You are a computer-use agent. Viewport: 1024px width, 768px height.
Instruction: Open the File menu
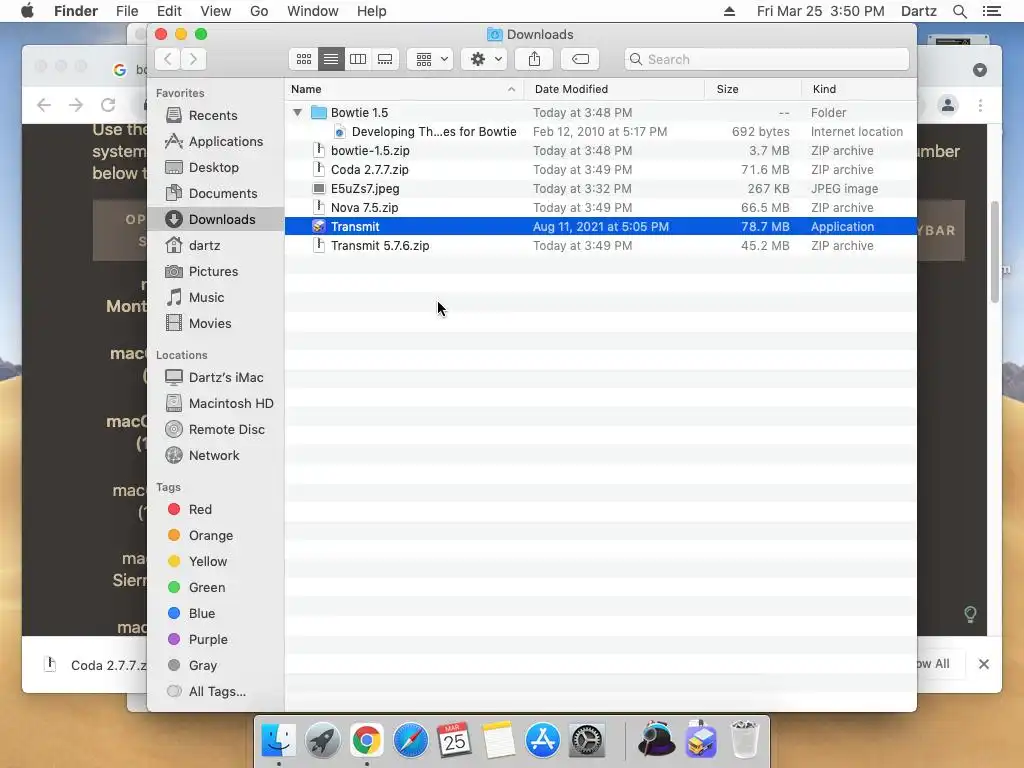[x=127, y=11]
